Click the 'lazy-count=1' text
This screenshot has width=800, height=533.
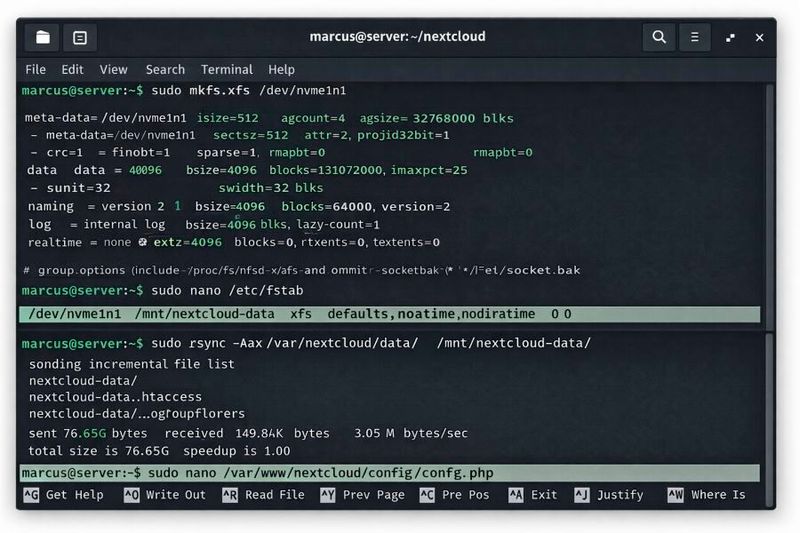(338, 224)
